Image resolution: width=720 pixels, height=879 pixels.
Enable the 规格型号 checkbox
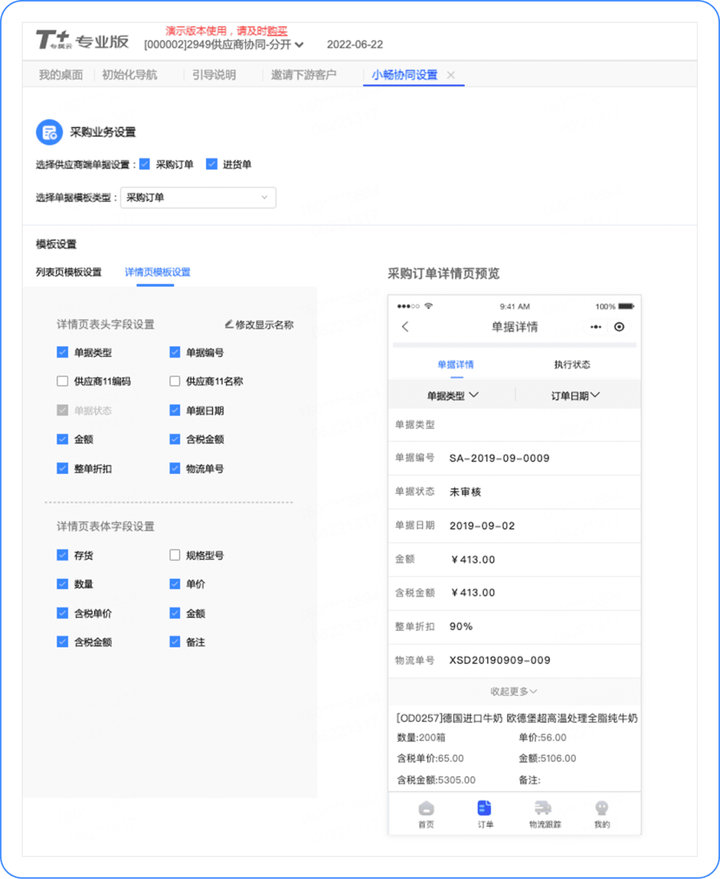point(174,555)
